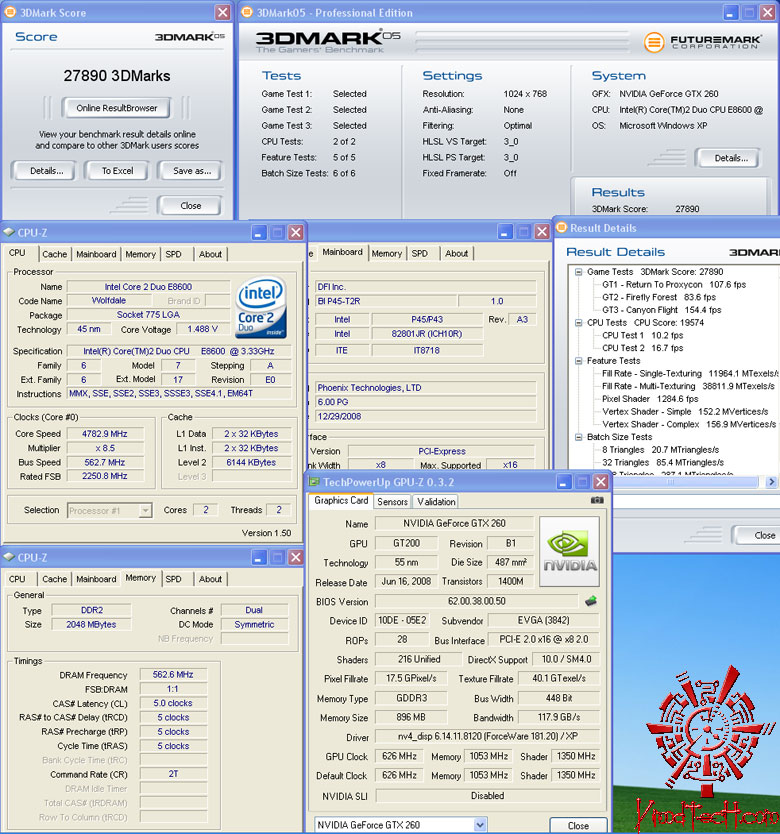Open the Mainboard tab in upper CPU-Z
Screen dimensions: 780x834
96,254
